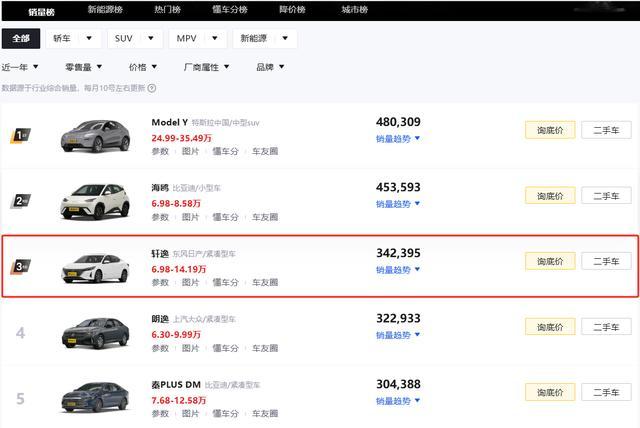This screenshot has width=640, height=428.
Task: Open the 海鸥 car image
Action: point(95,202)
